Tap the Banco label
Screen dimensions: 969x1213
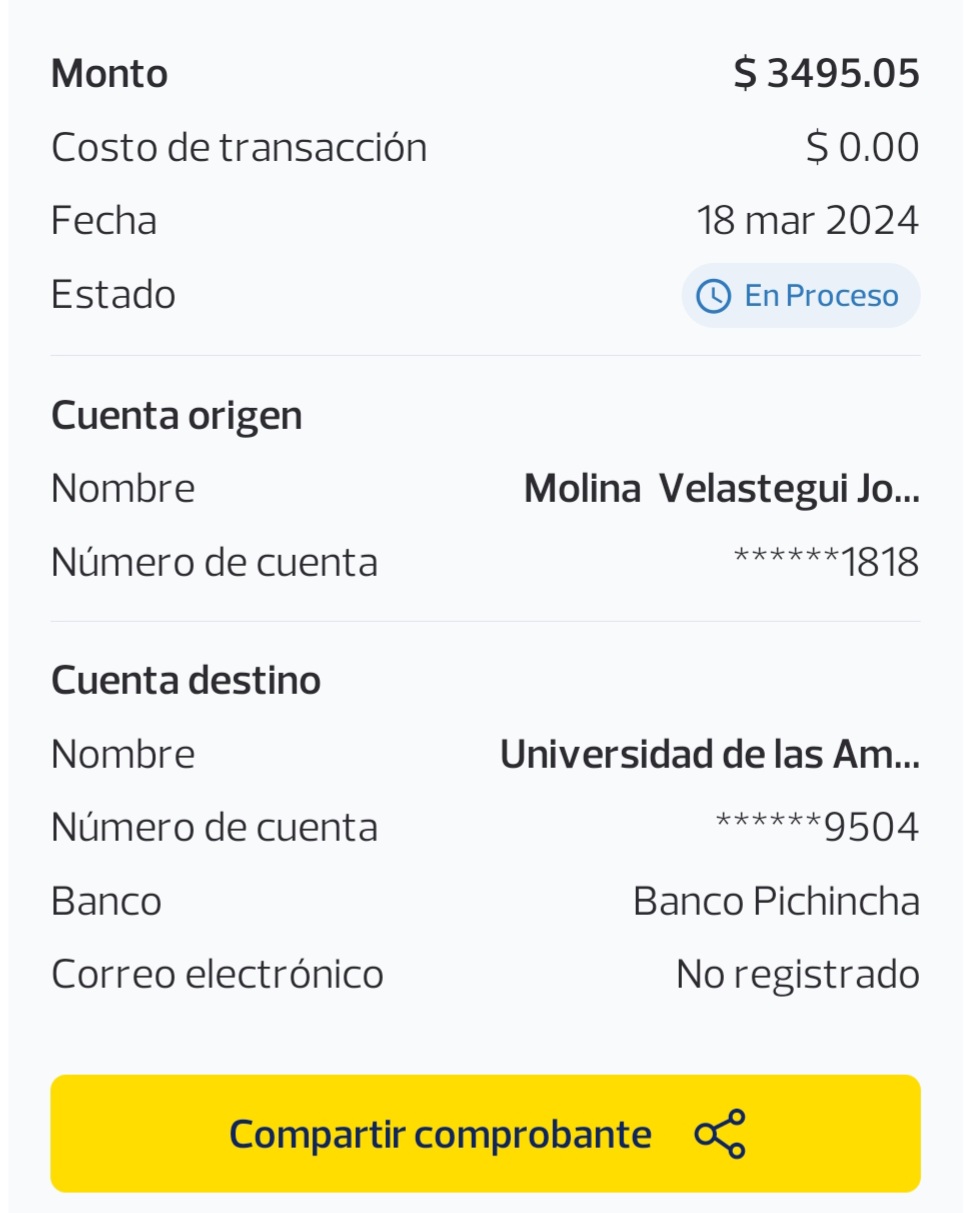coord(106,901)
